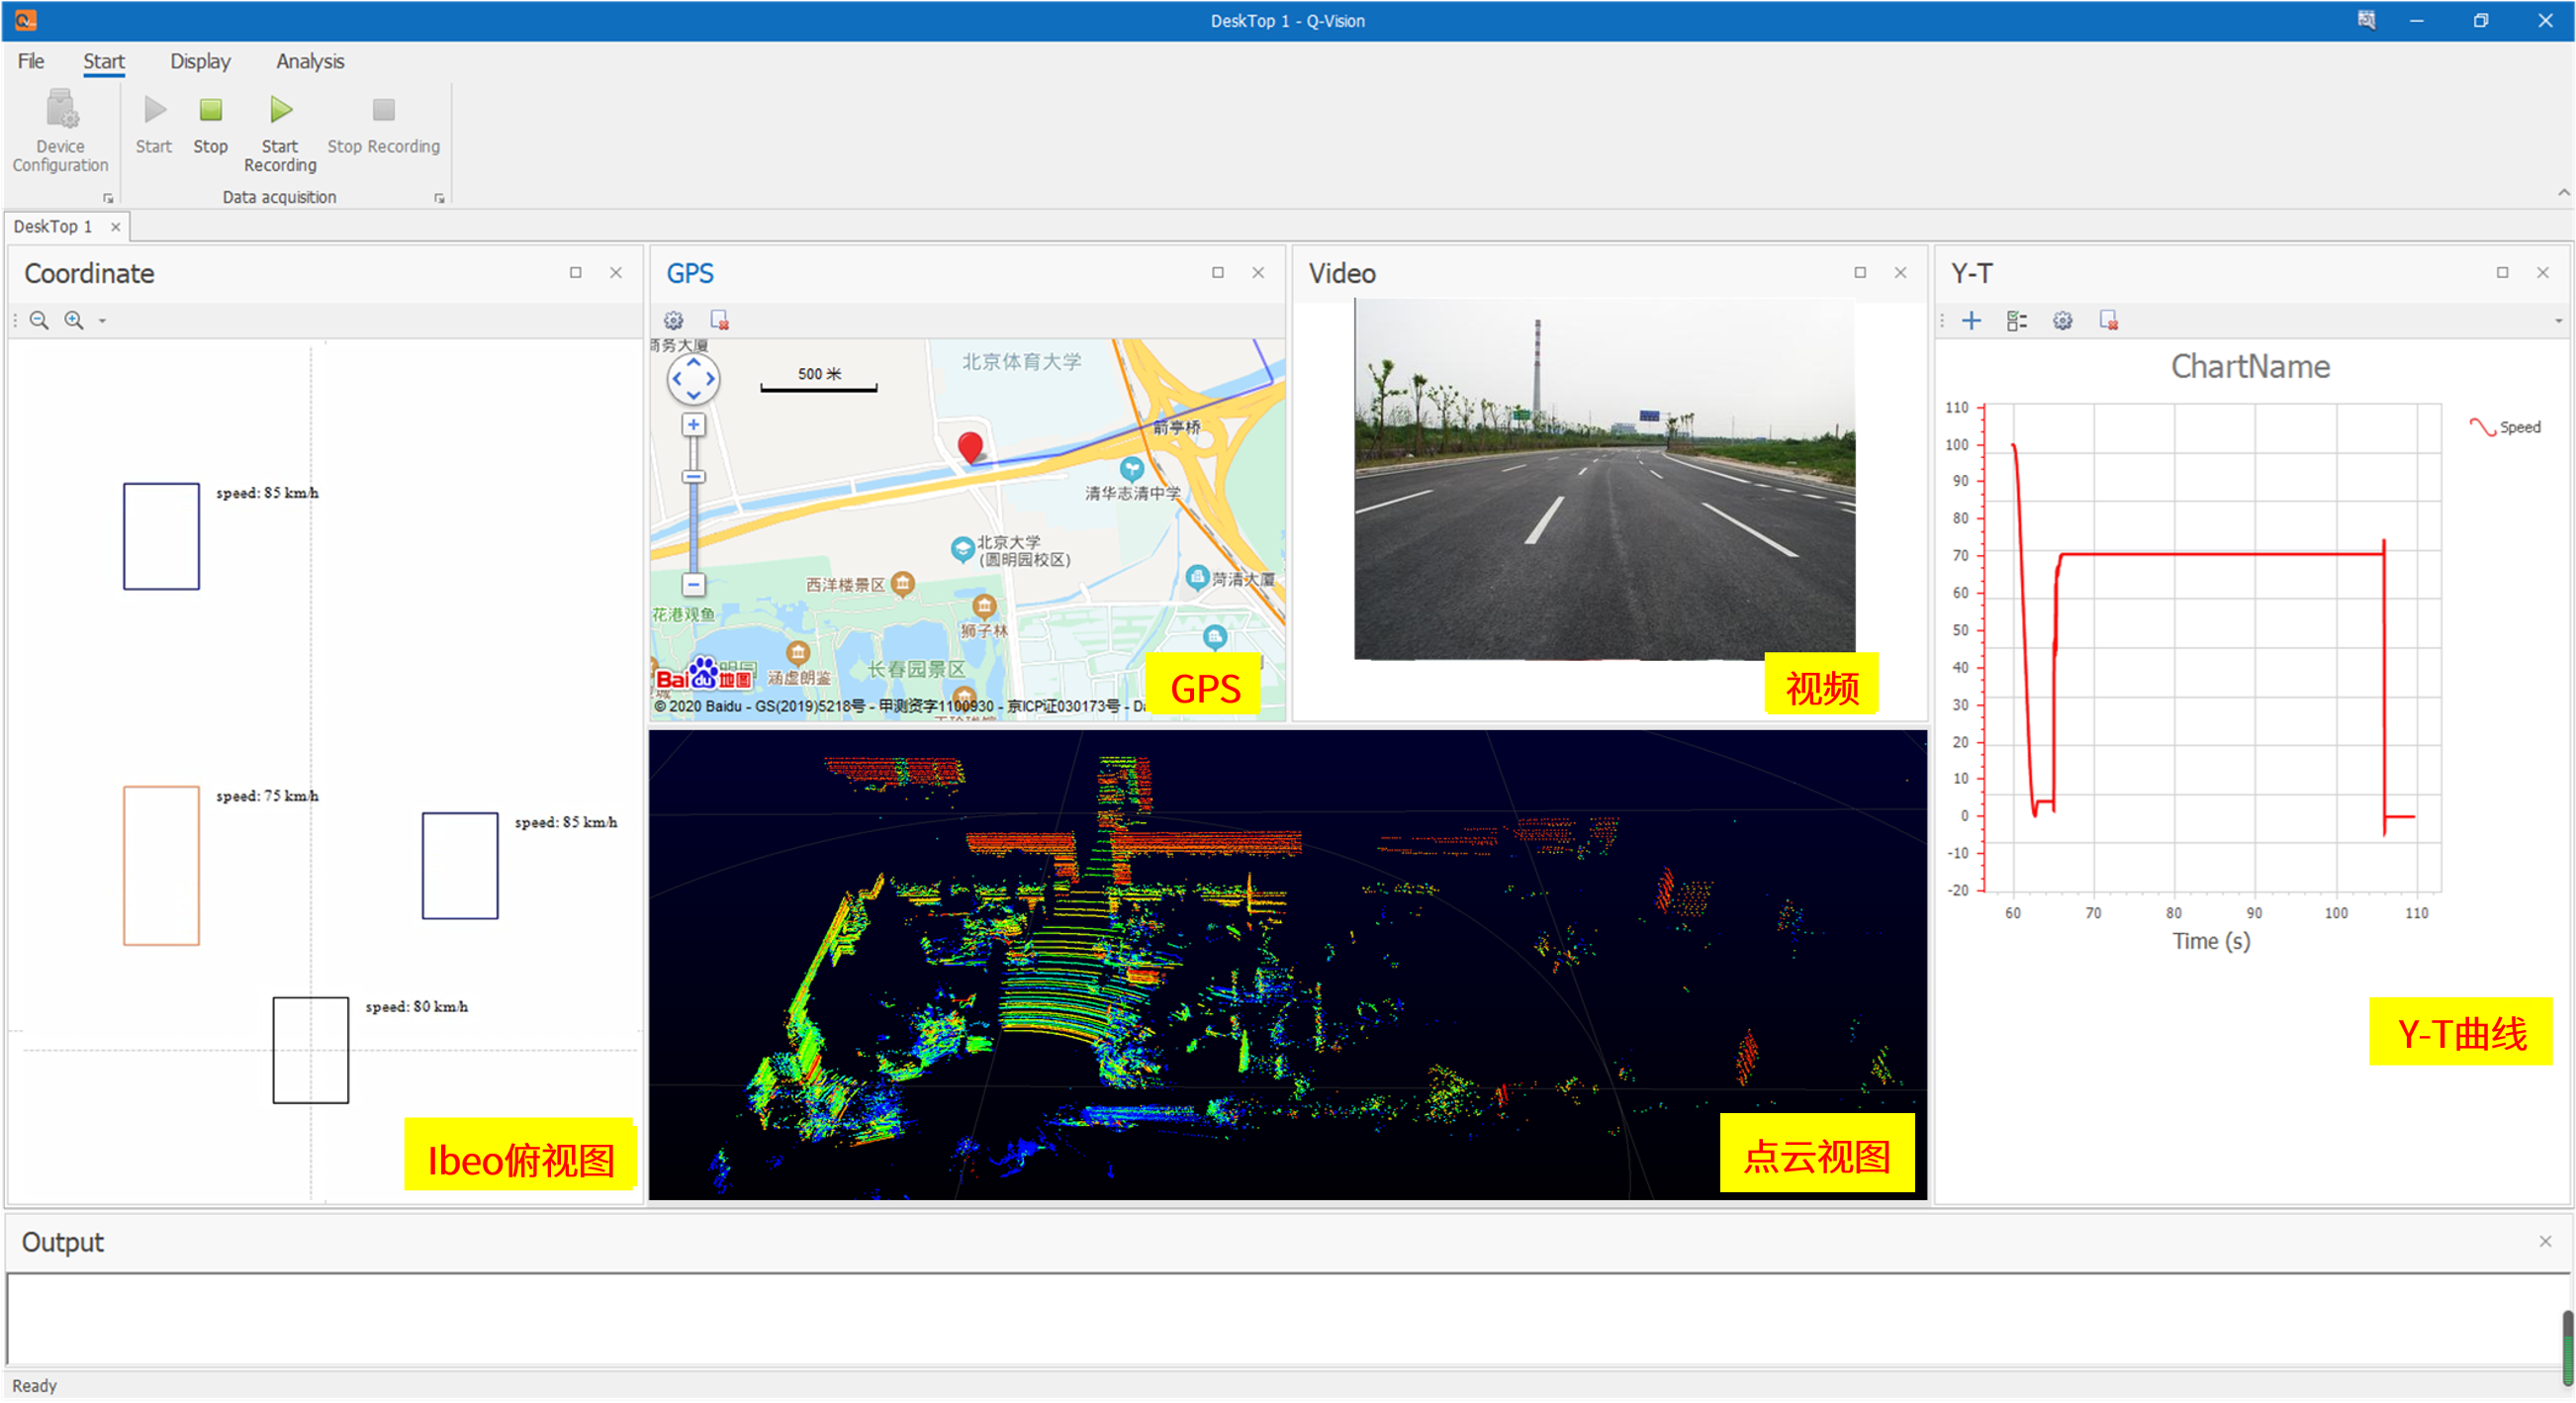Maximize the GPS panel

point(1217,272)
